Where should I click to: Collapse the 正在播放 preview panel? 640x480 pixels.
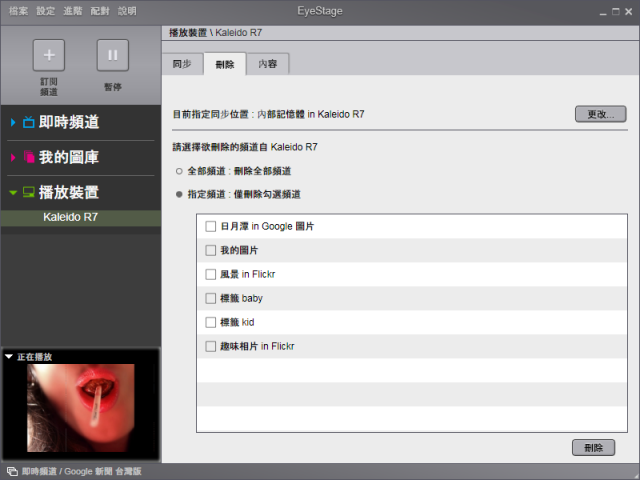click(x=9, y=356)
